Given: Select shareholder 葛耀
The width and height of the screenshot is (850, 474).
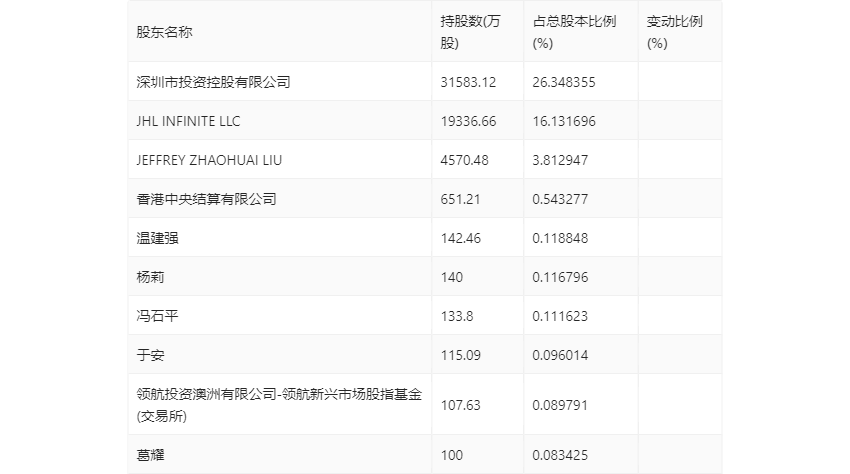Looking at the screenshot, I should tap(150, 455).
